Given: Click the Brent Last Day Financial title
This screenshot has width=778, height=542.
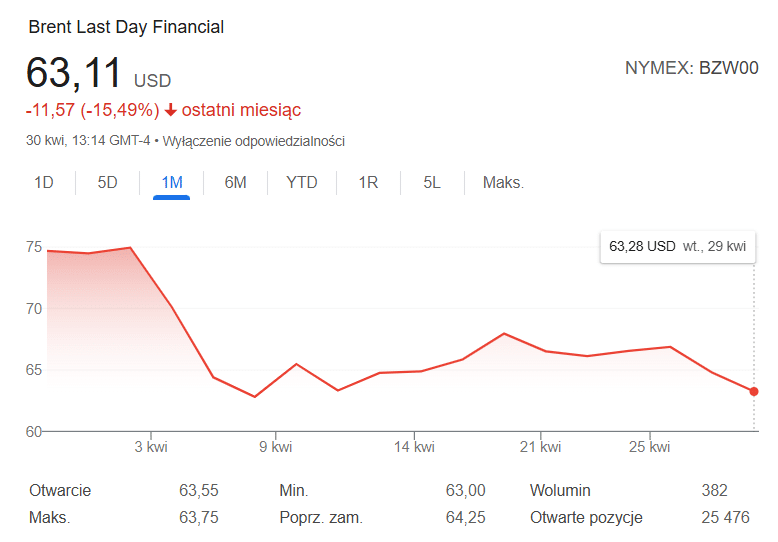Looking at the screenshot, I should pyautogui.click(x=126, y=27).
